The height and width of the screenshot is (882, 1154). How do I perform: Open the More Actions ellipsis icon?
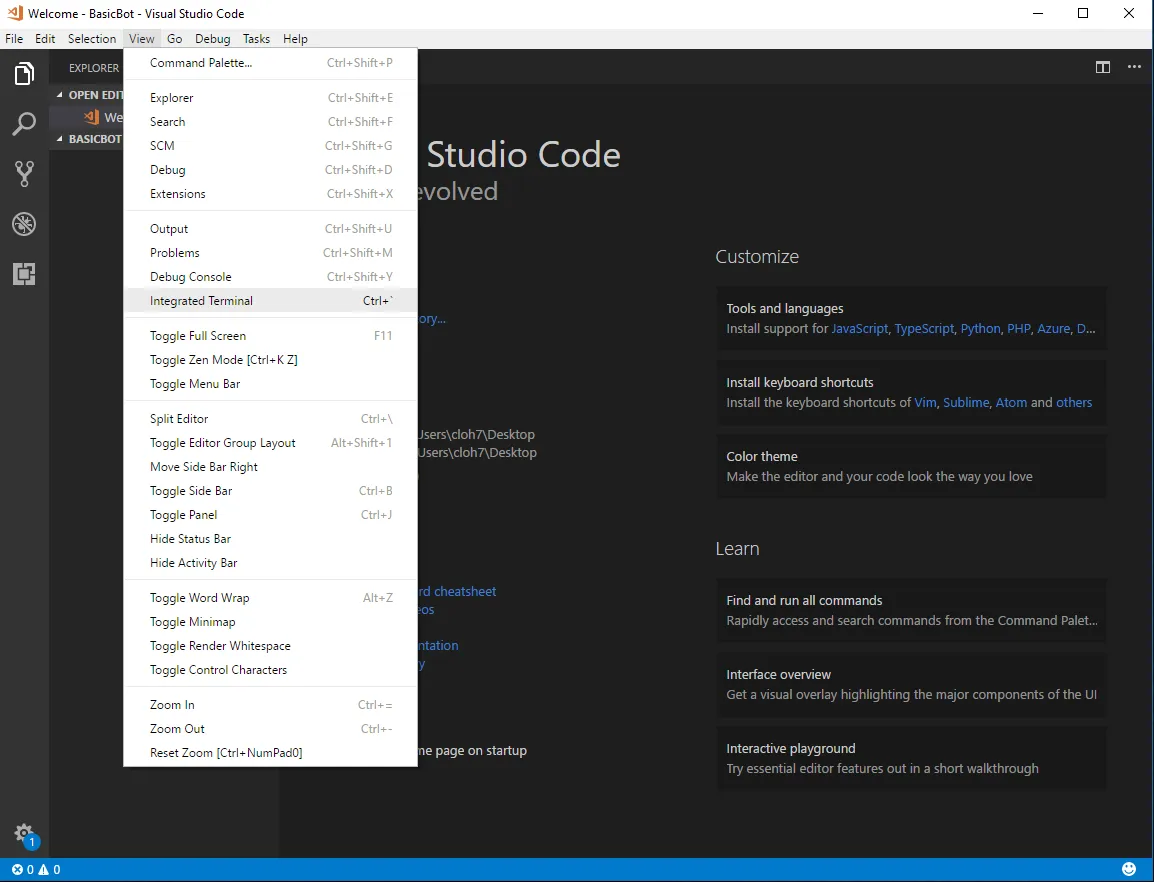[x=1134, y=67]
